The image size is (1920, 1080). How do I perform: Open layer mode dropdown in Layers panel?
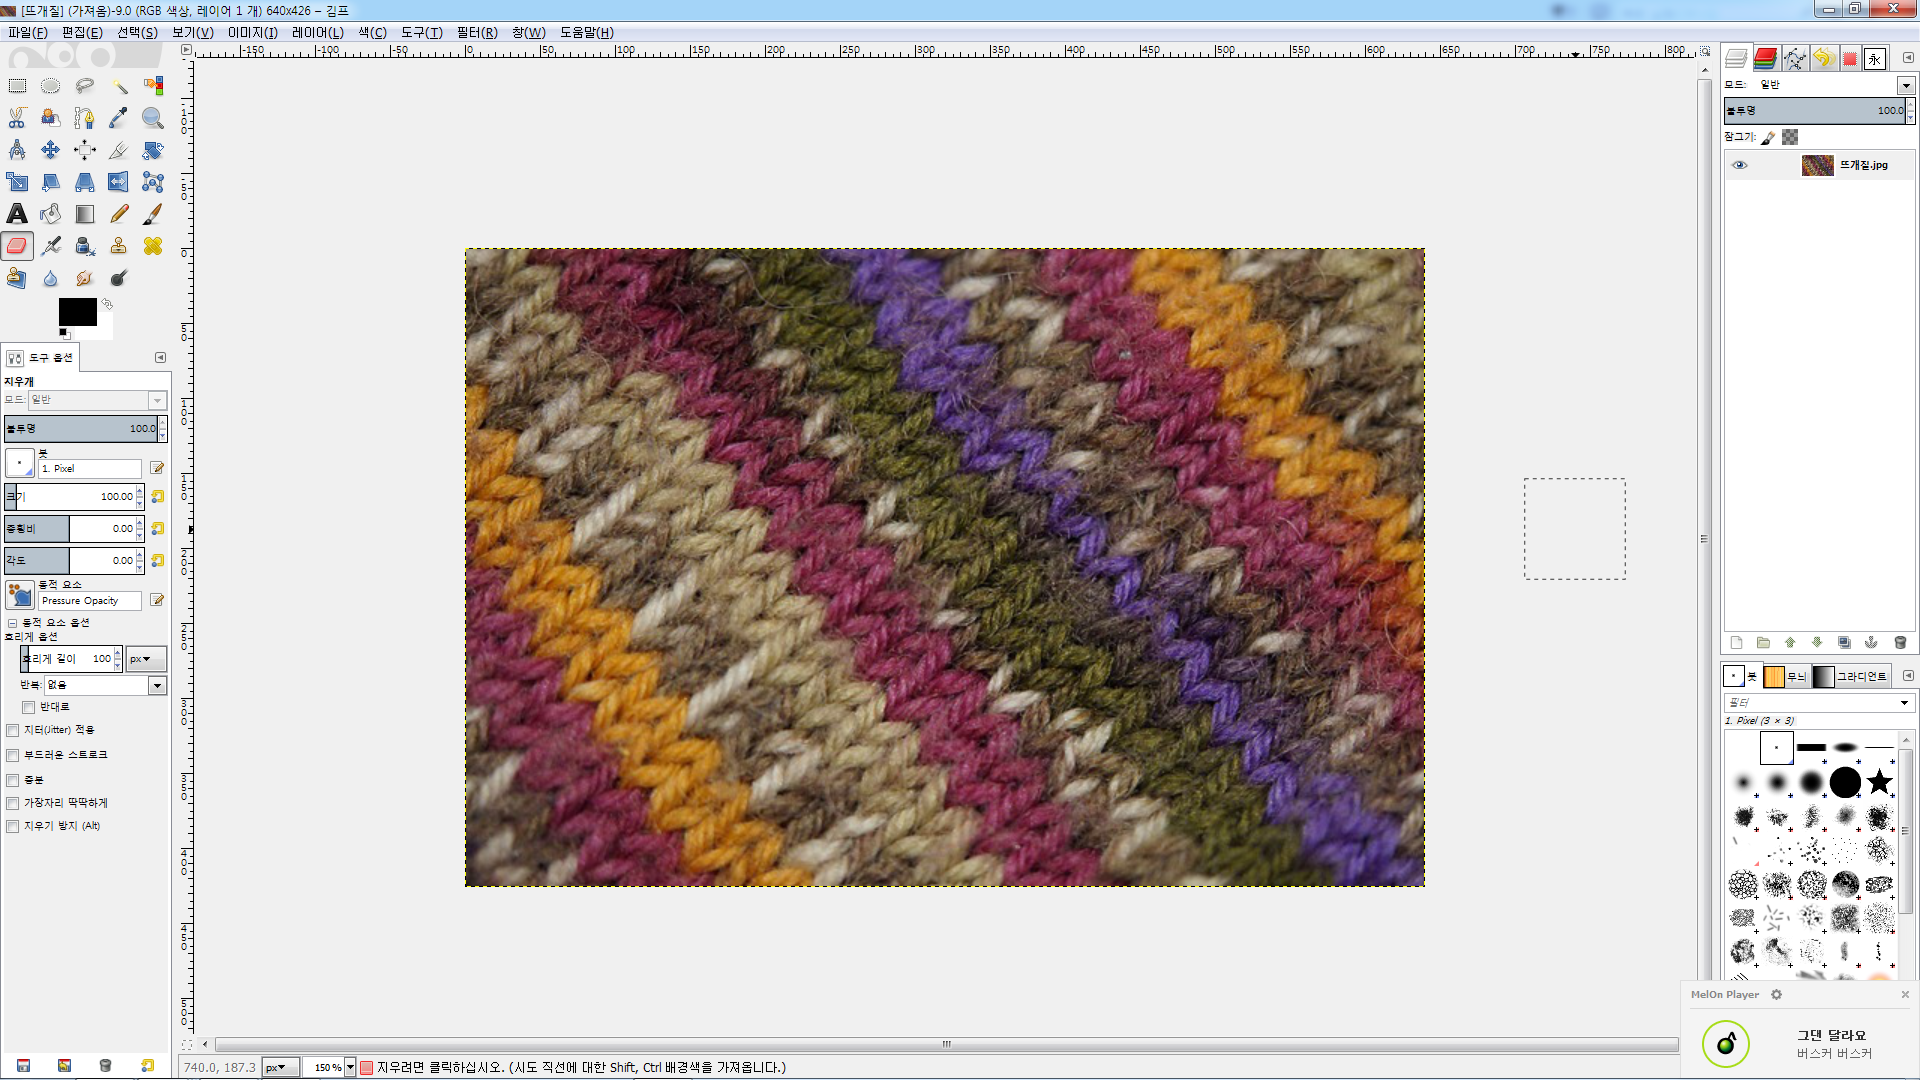(1906, 86)
